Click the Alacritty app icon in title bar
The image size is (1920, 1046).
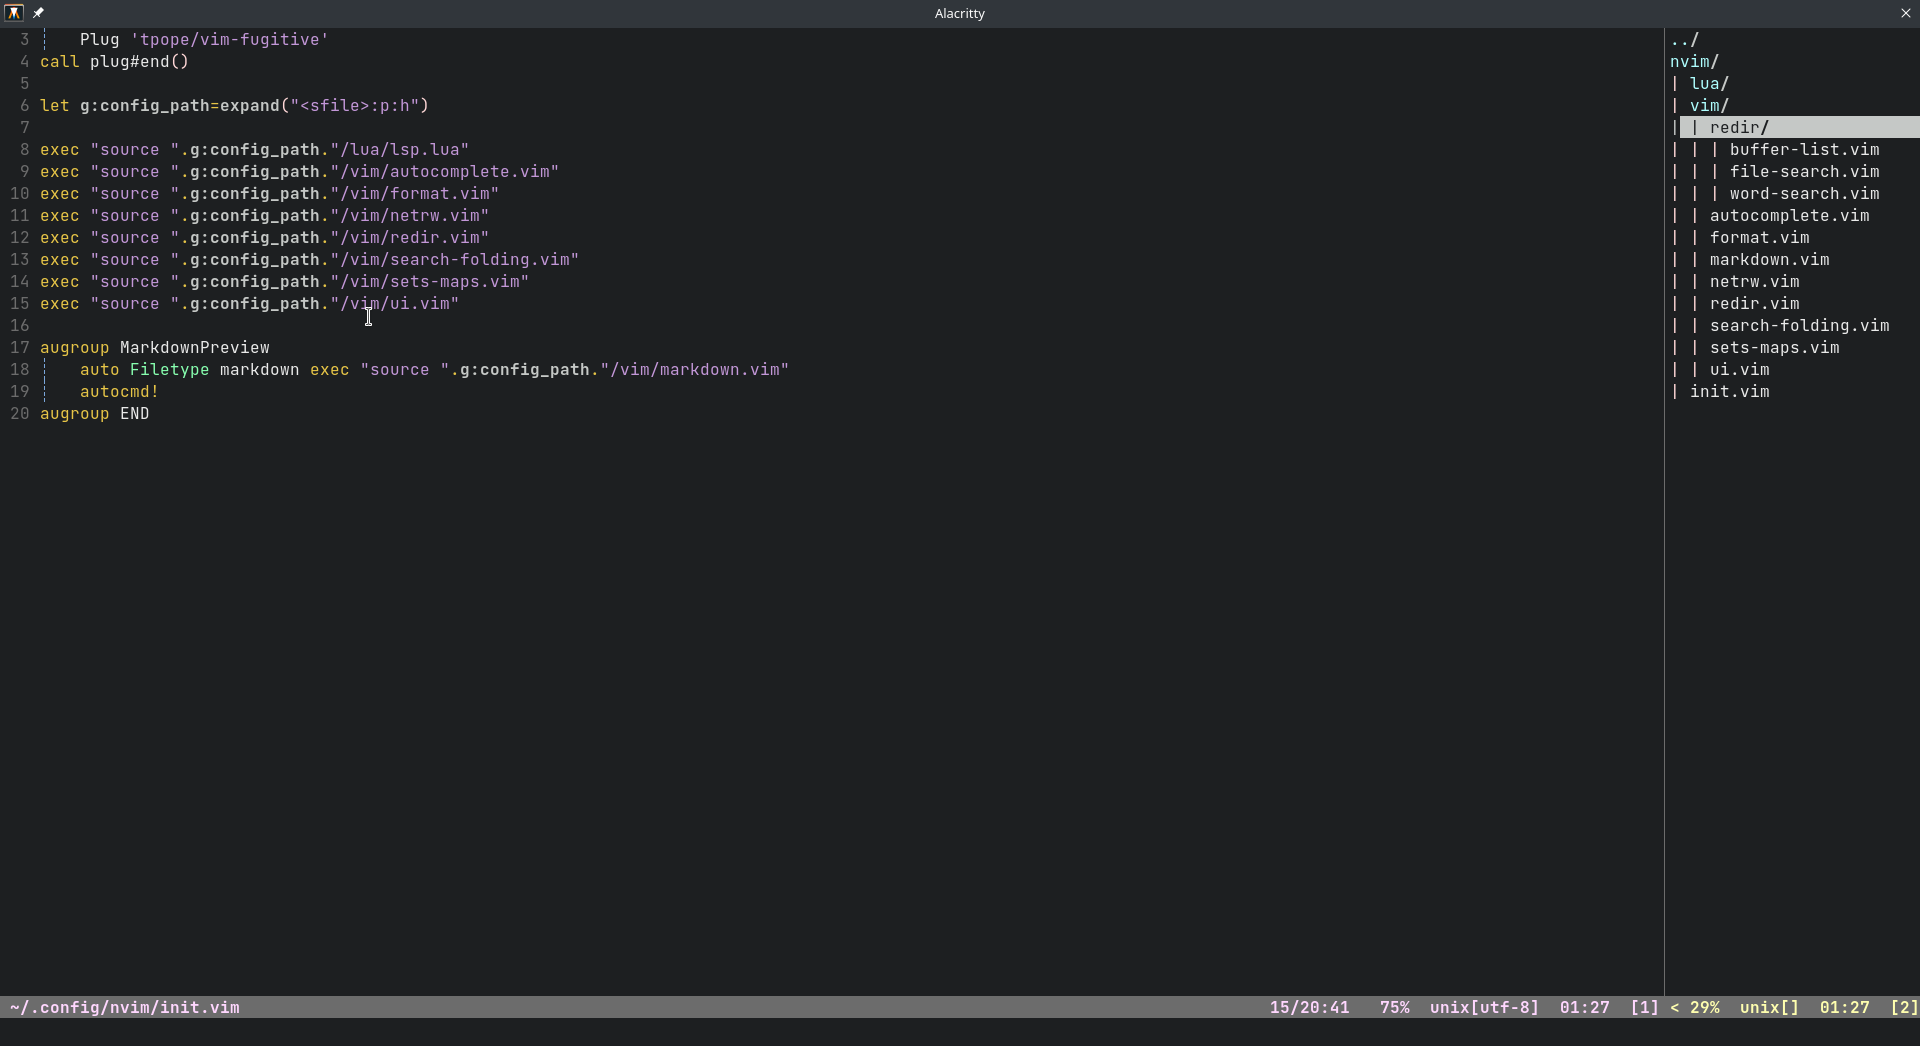tap(14, 13)
